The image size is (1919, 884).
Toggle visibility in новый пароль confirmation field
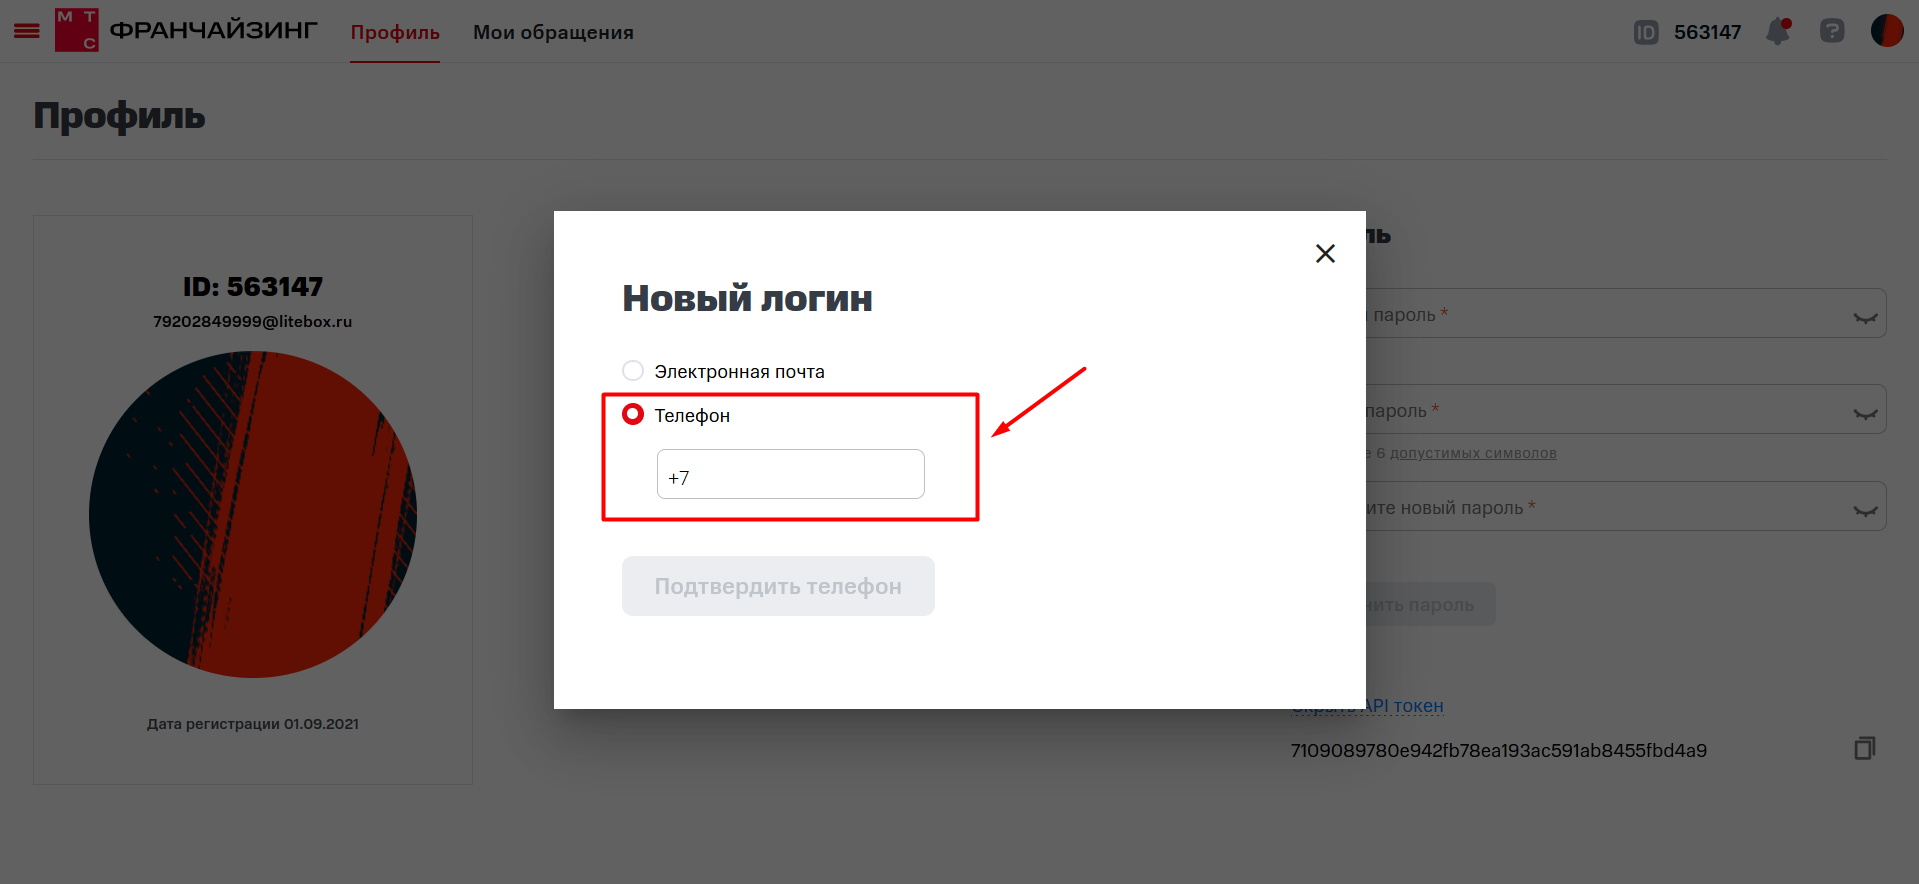pyautogui.click(x=1864, y=510)
